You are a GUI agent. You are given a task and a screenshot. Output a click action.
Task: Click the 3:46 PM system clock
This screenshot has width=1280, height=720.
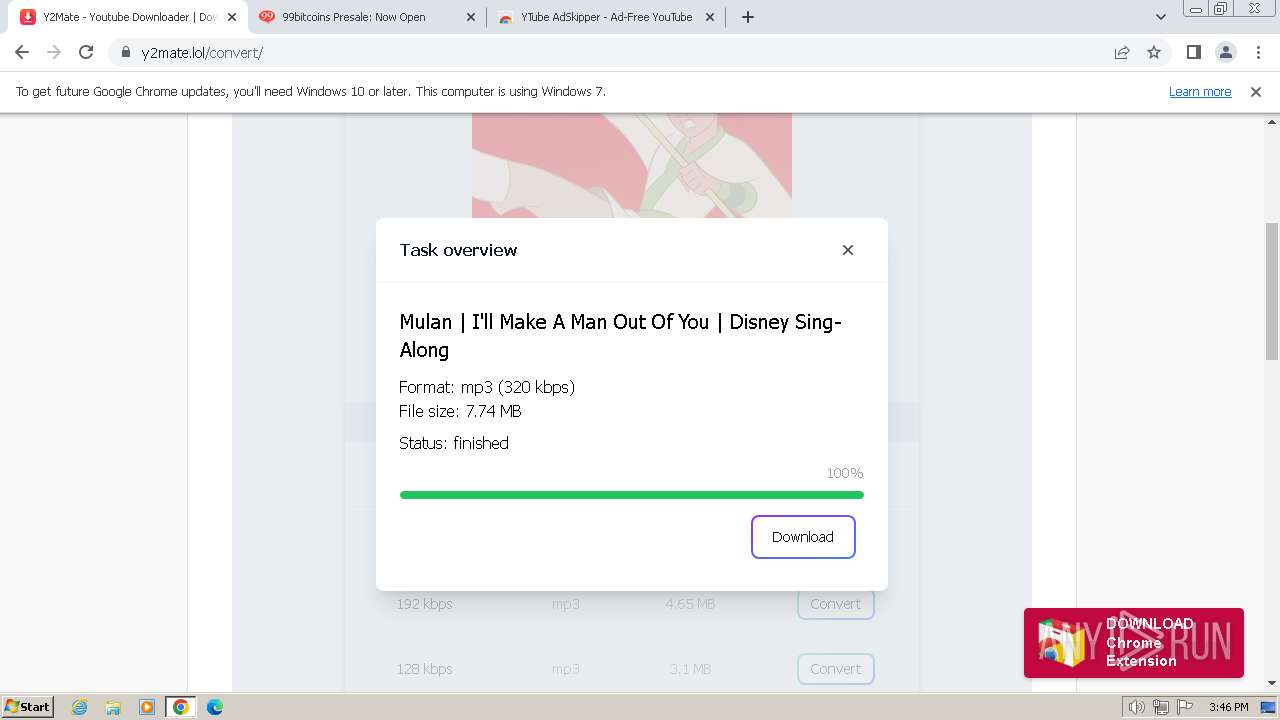point(1228,707)
